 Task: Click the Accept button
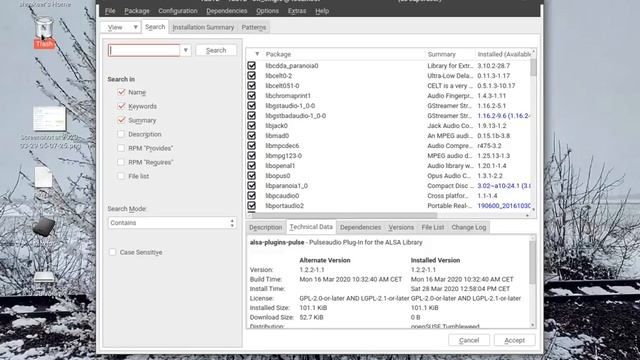click(x=515, y=340)
